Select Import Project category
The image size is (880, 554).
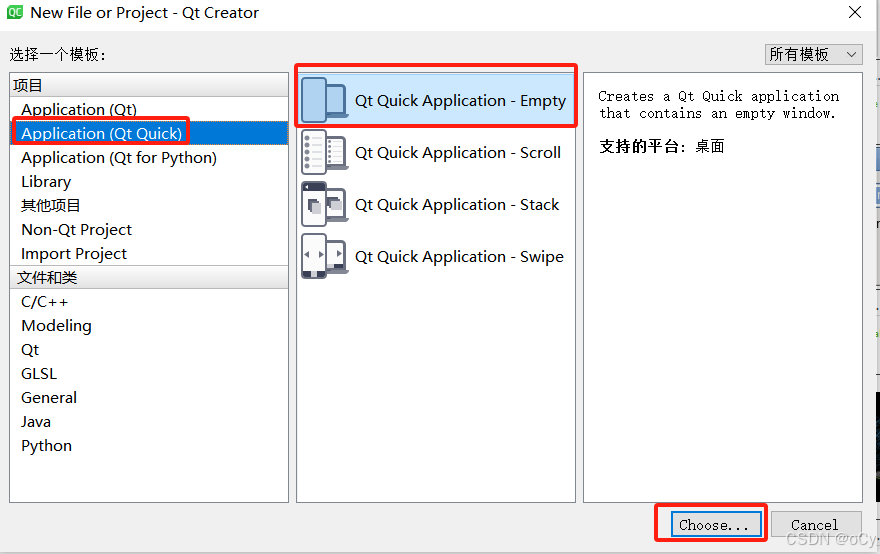[x=149, y=254]
